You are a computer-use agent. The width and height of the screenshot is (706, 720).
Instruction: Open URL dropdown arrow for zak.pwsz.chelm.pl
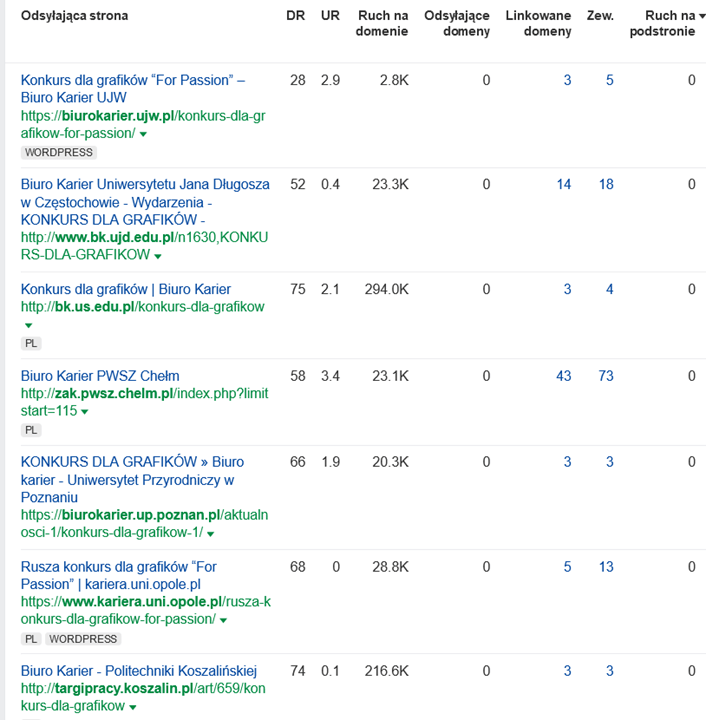(x=85, y=412)
